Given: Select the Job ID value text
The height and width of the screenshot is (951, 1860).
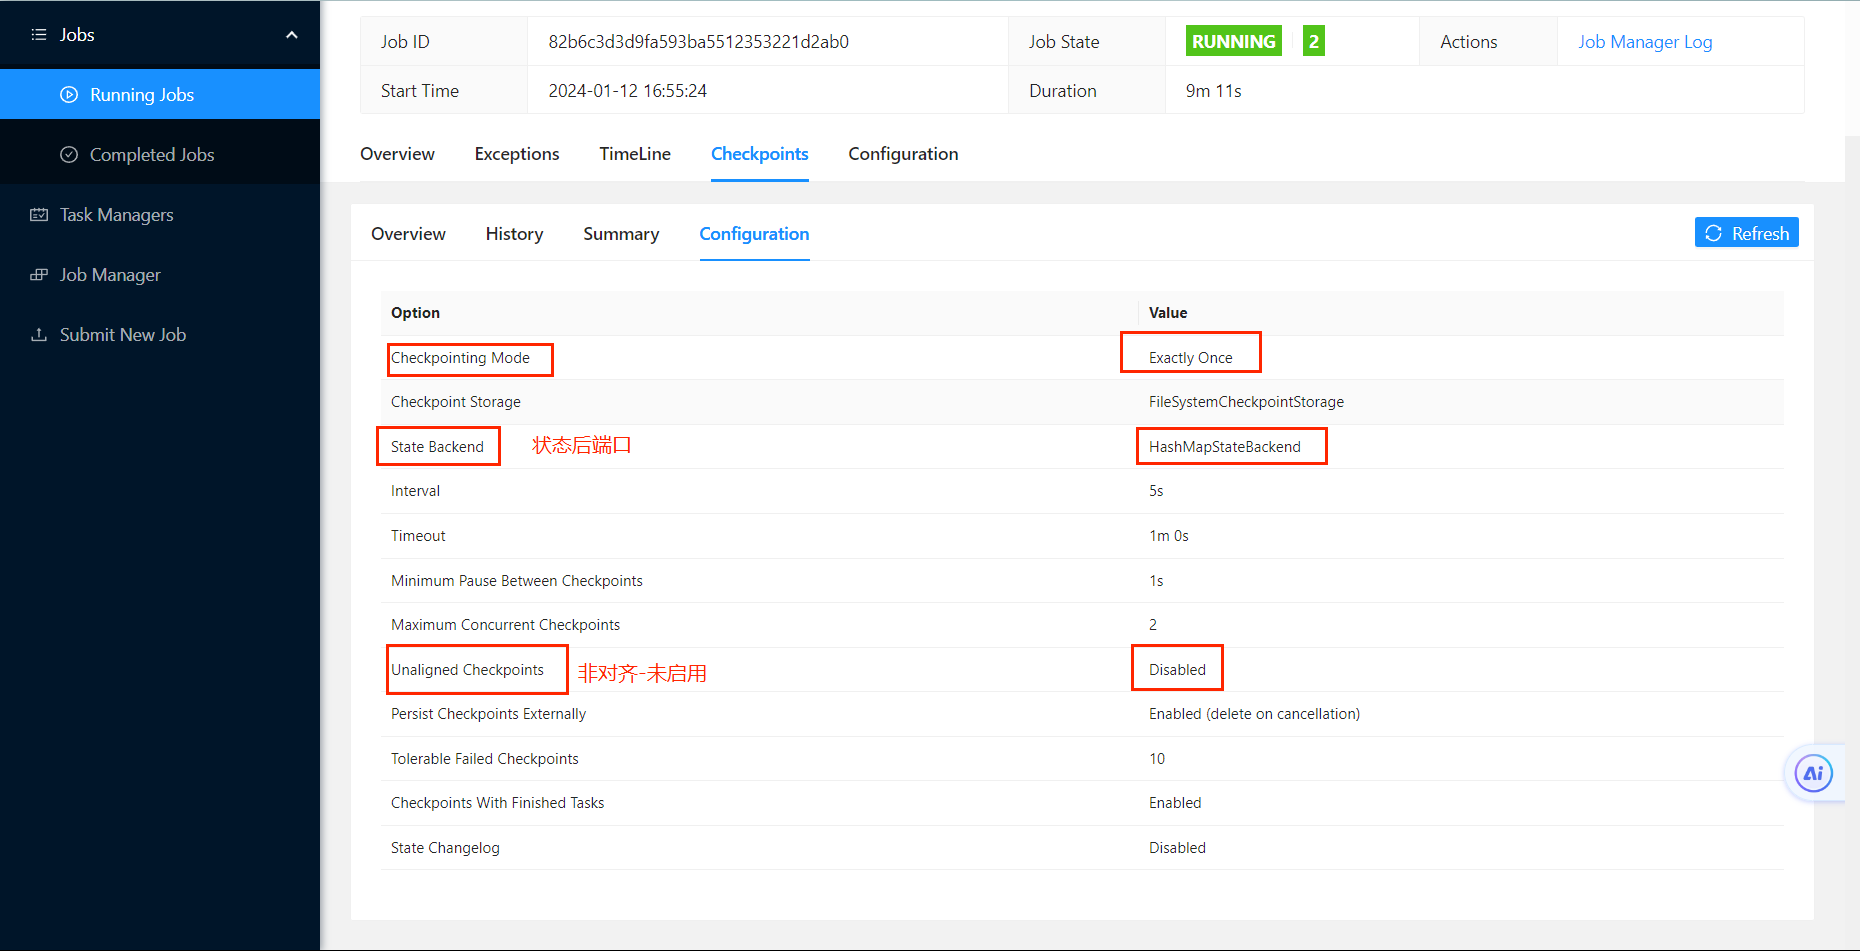Looking at the screenshot, I should click(698, 42).
